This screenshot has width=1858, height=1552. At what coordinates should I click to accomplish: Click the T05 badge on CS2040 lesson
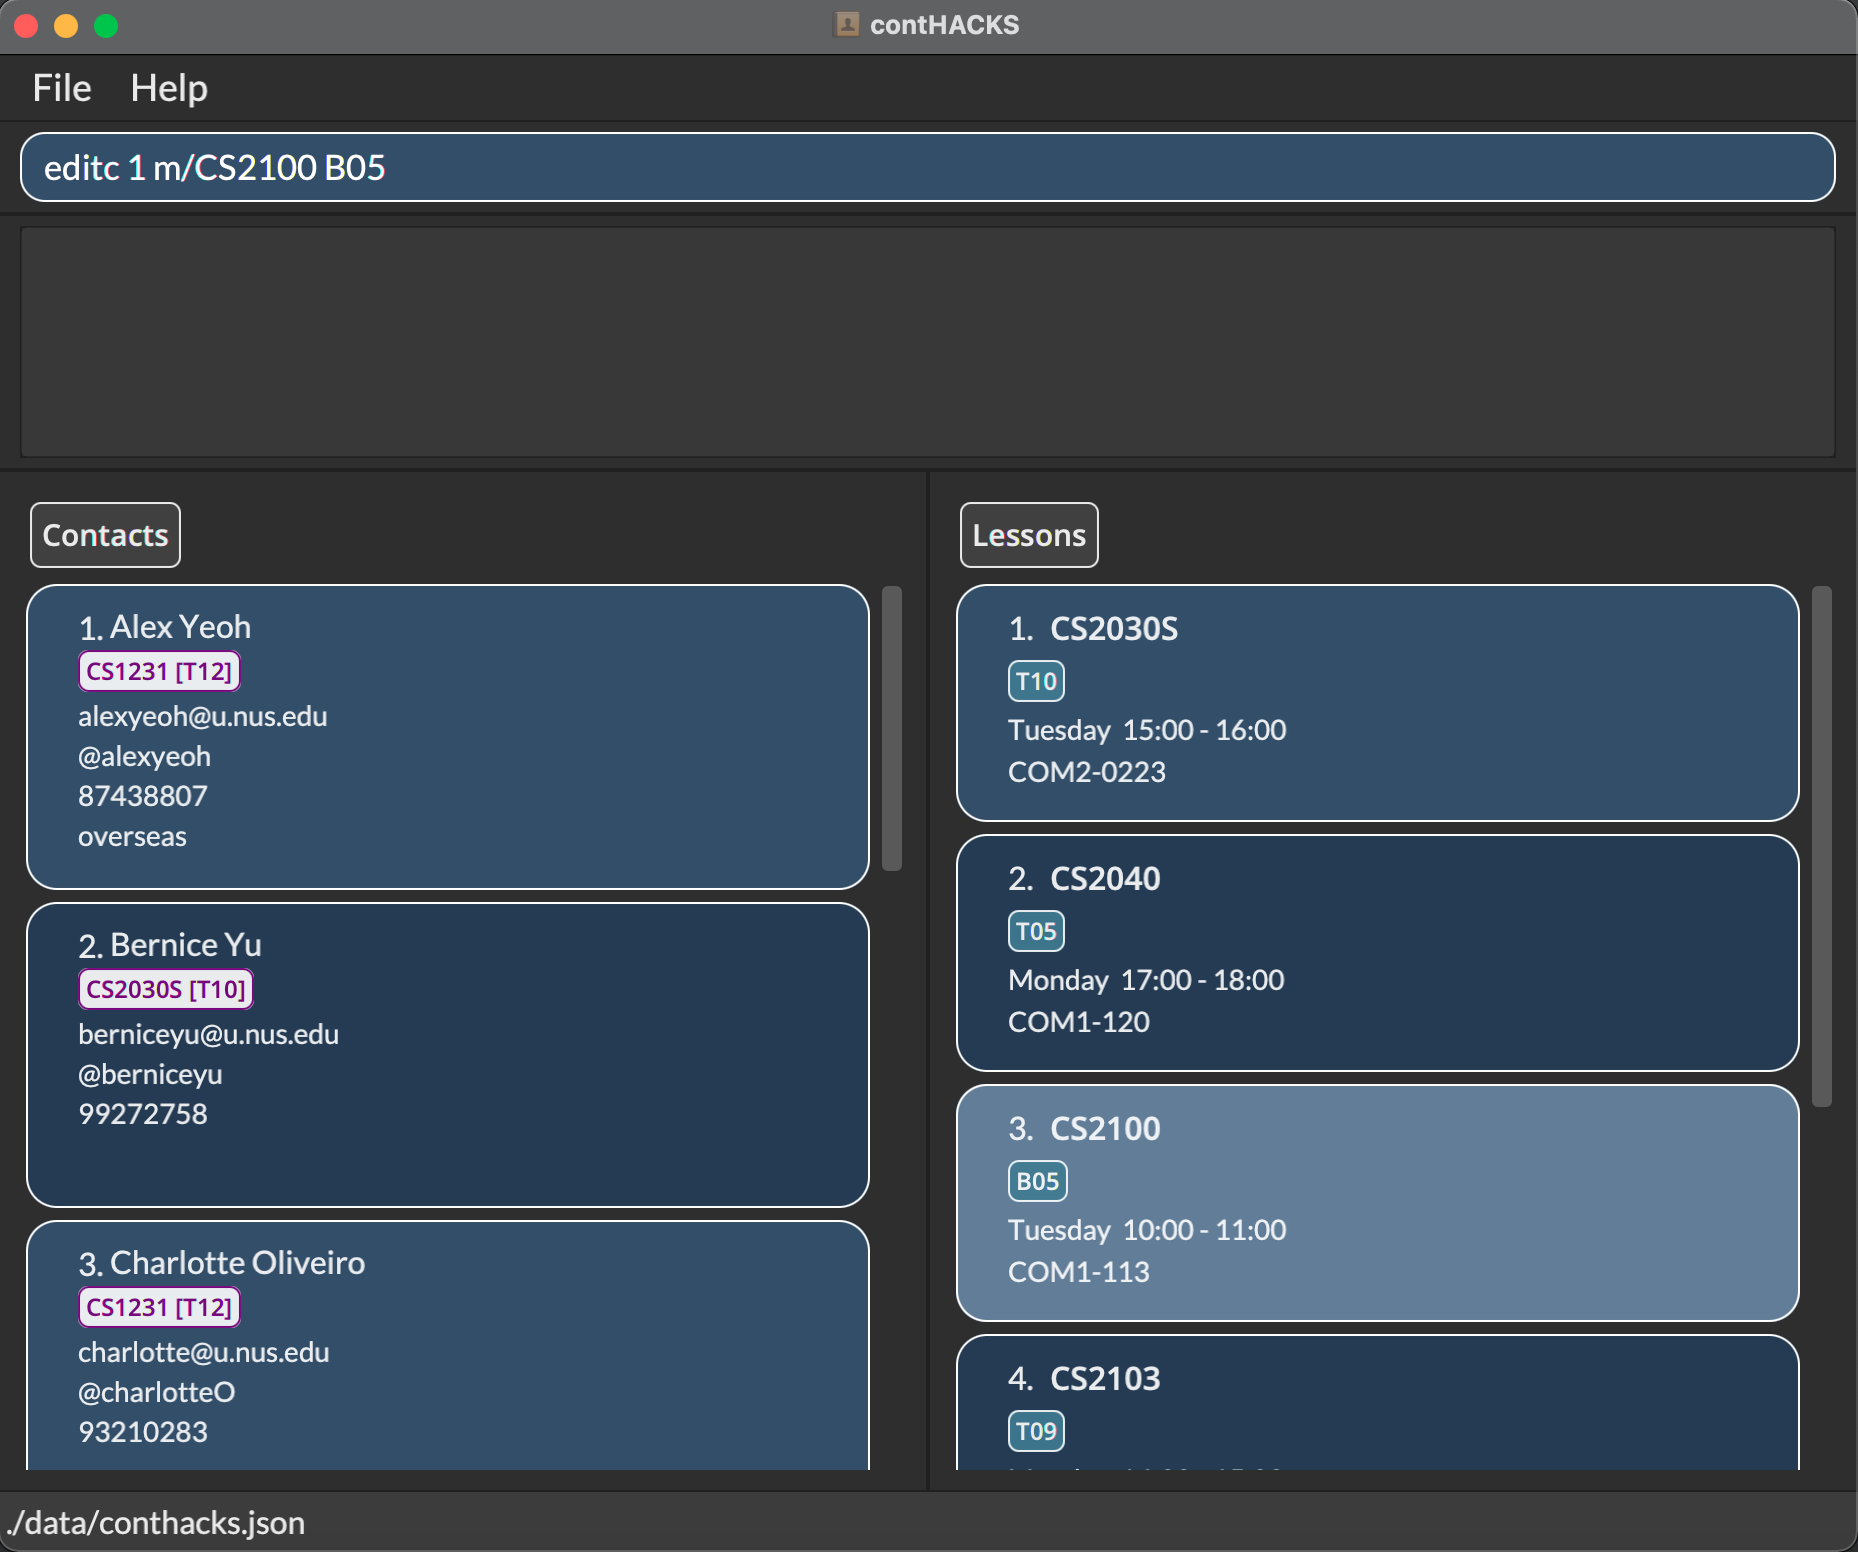click(1035, 931)
